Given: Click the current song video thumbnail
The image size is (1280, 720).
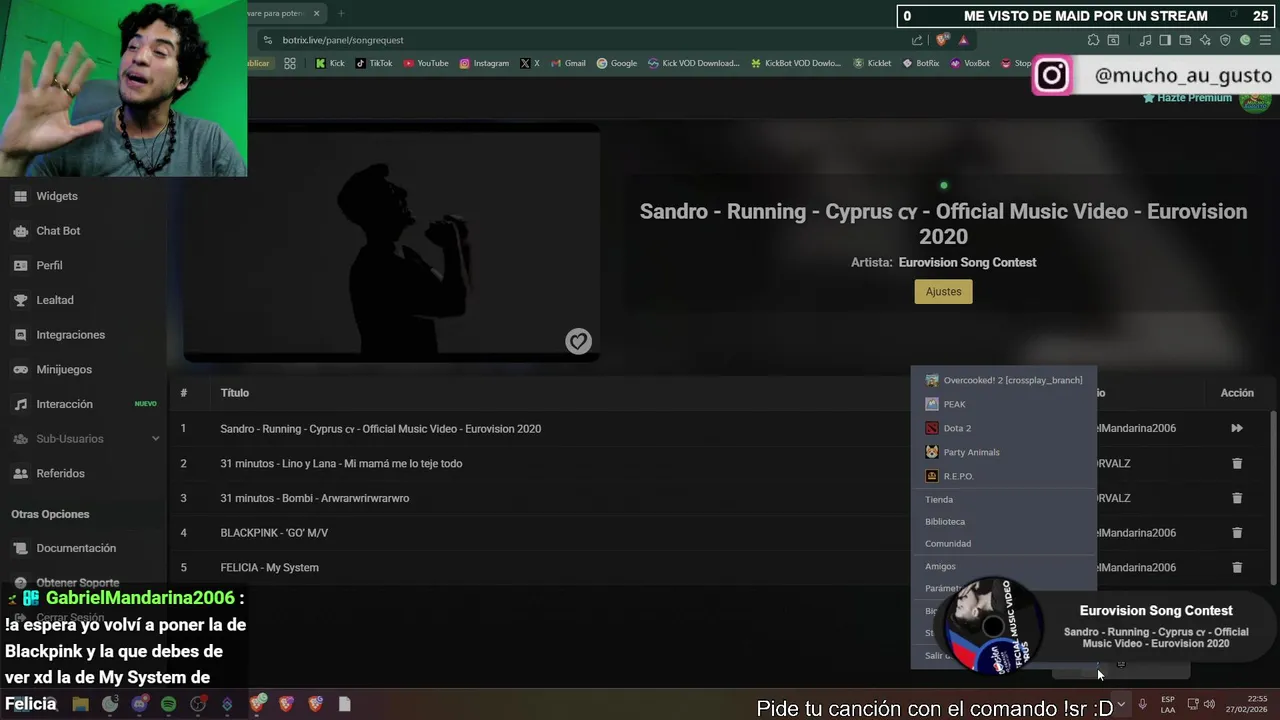Looking at the screenshot, I should [391, 243].
